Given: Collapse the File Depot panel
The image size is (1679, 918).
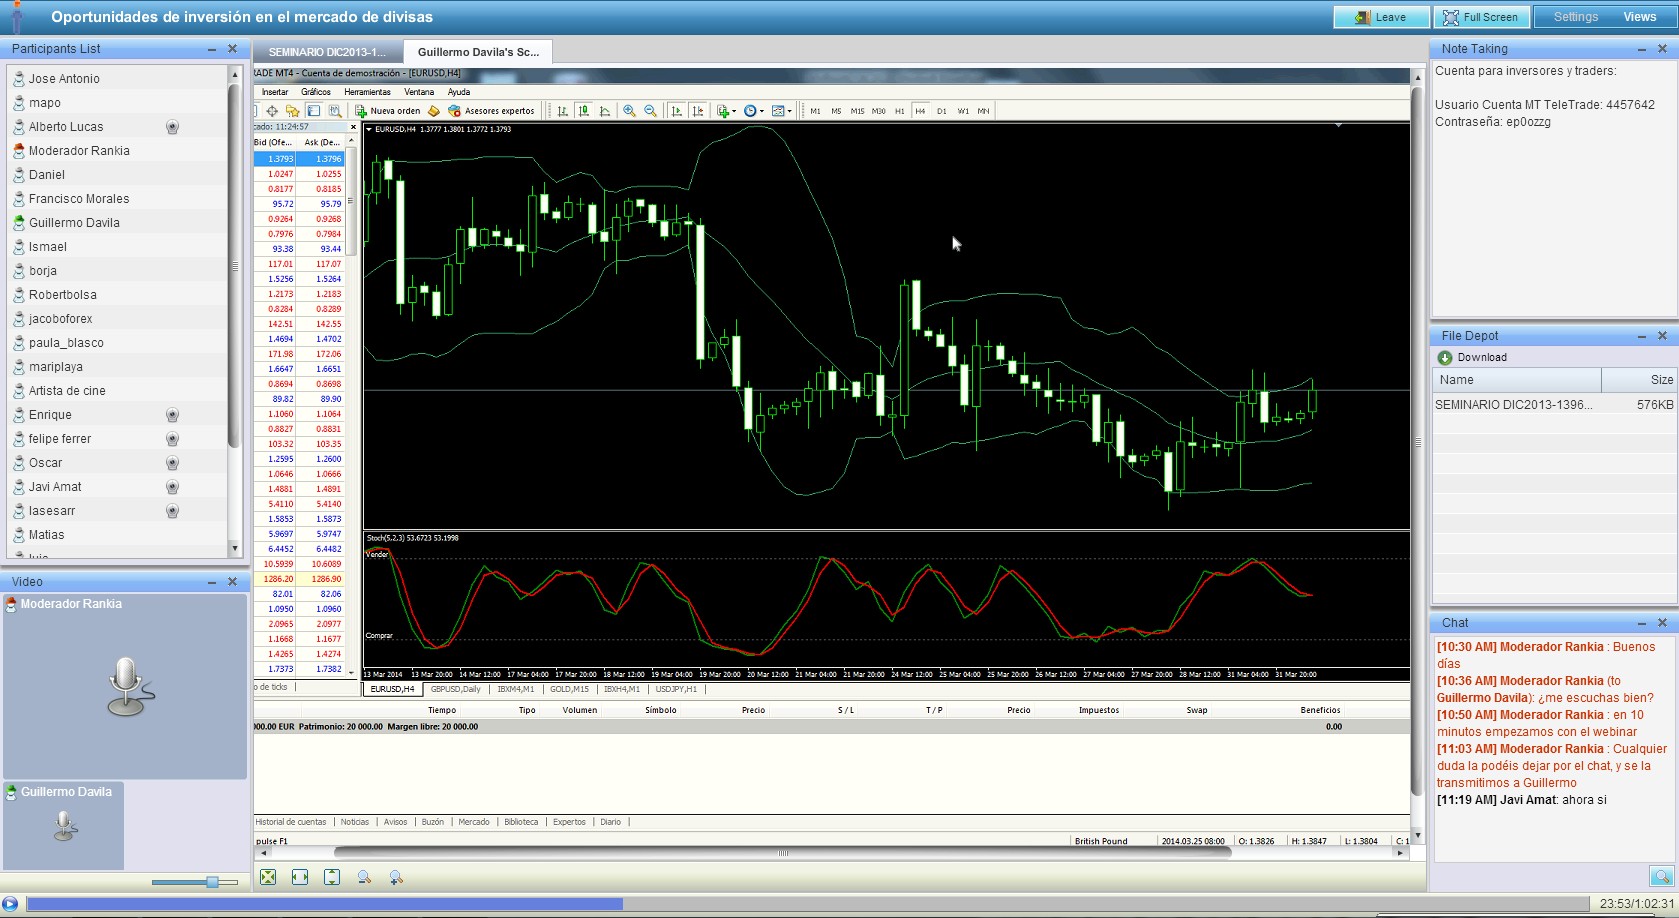Looking at the screenshot, I should point(1642,336).
